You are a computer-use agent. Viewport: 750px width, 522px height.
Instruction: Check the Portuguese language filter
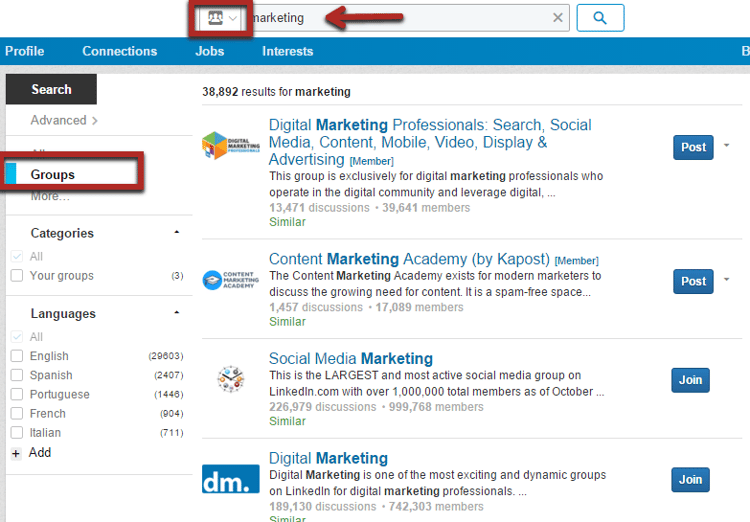coord(17,394)
